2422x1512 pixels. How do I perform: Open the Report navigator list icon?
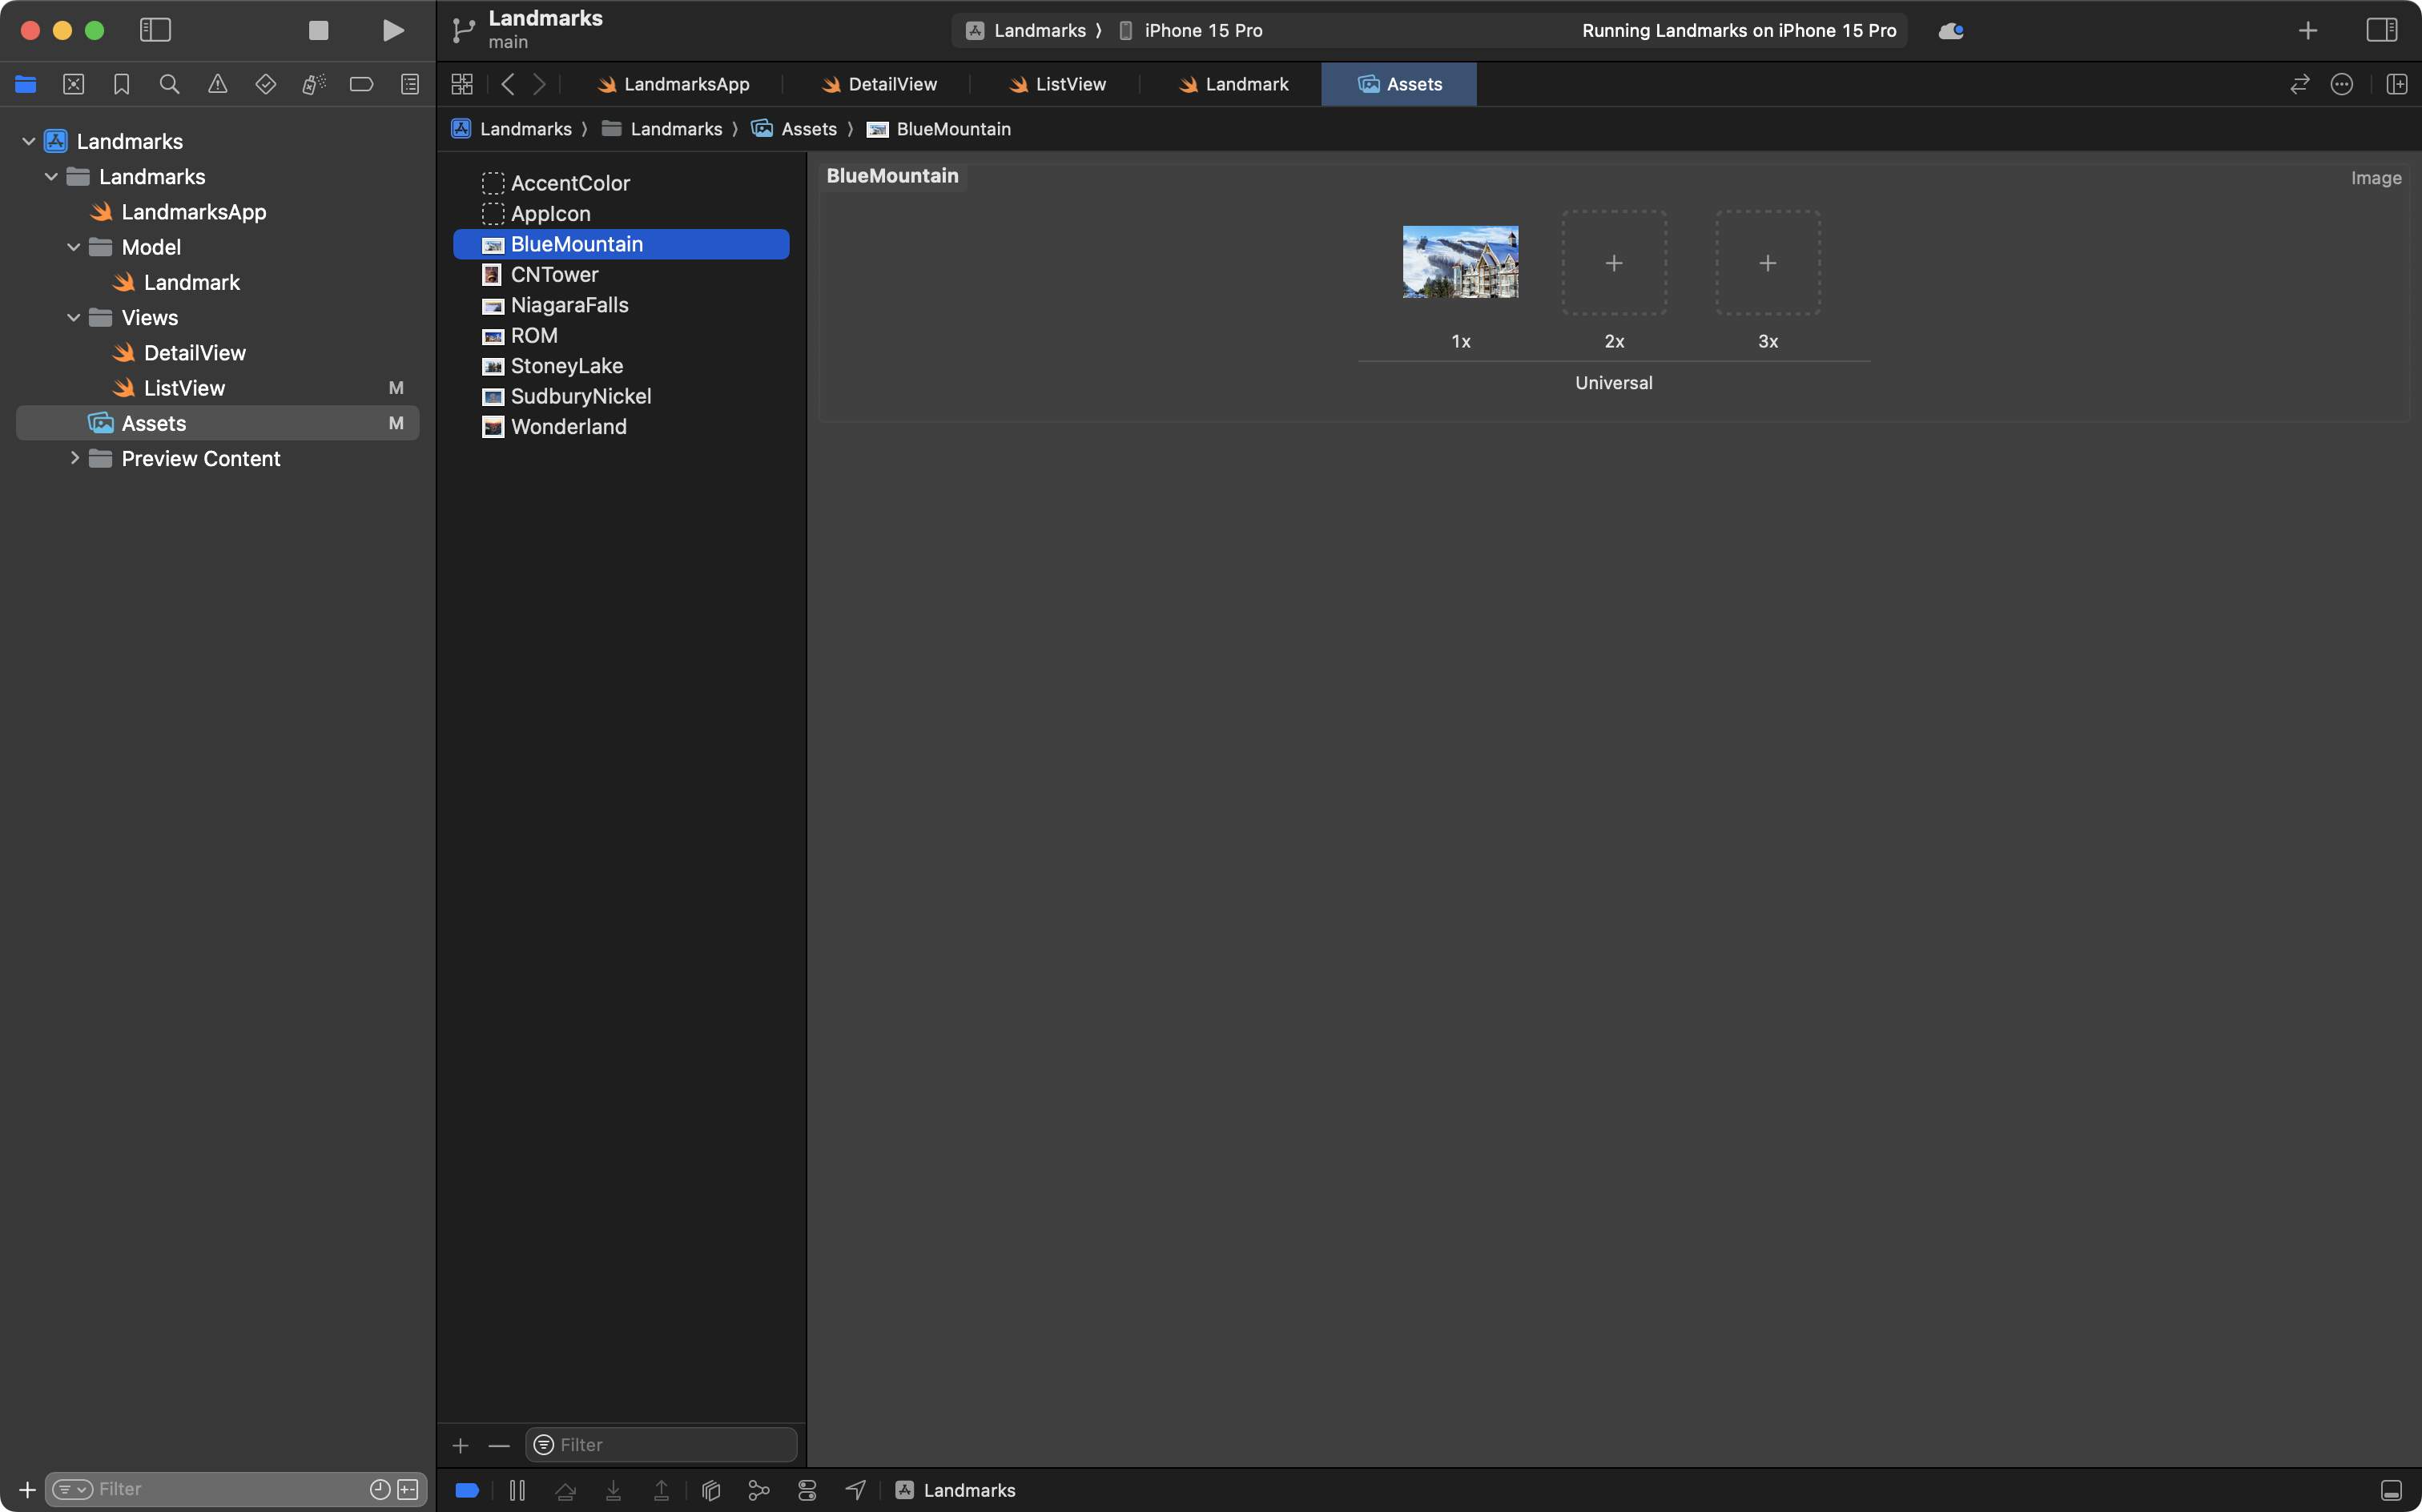click(x=410, y=84)
